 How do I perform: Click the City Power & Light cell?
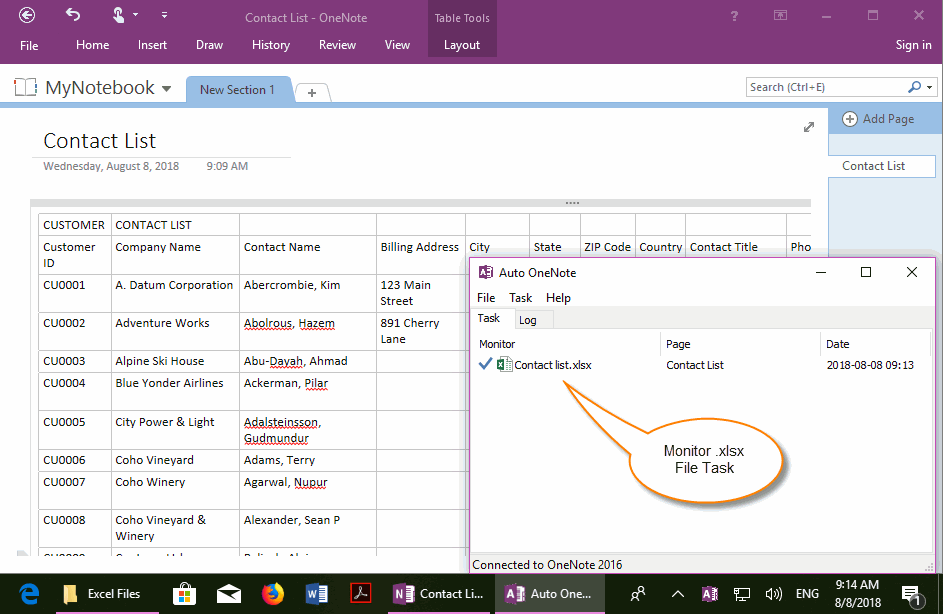click(x=175, y=430)
